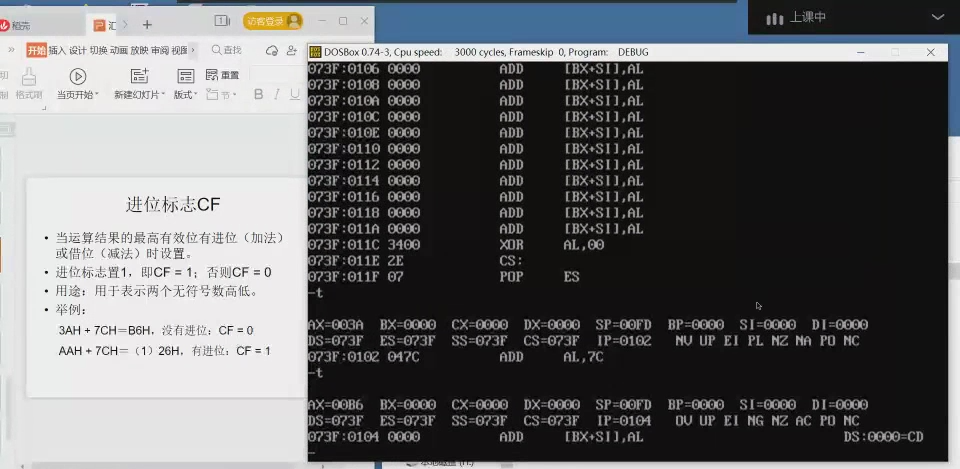Click the AX=00B6 register value
Viewport: 960px width, 469px height.
click(x=336, y=405)
